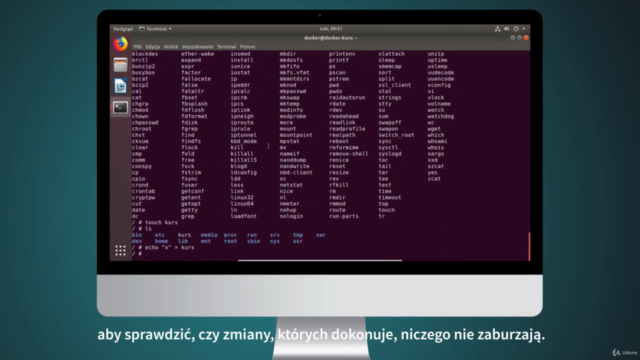Image resolution: width=640 pixels, height=360 pixels.
Task: Click 'run-parts' in the command list
Action: (344, 216)
